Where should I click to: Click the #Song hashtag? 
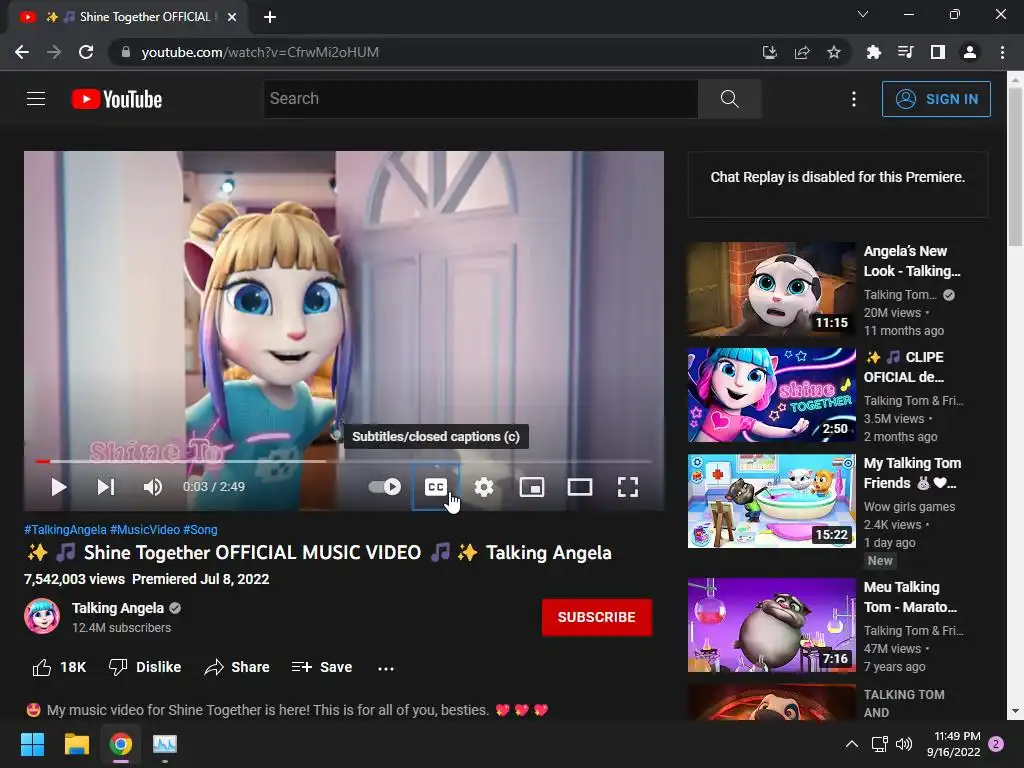click(x=200, y=530)
